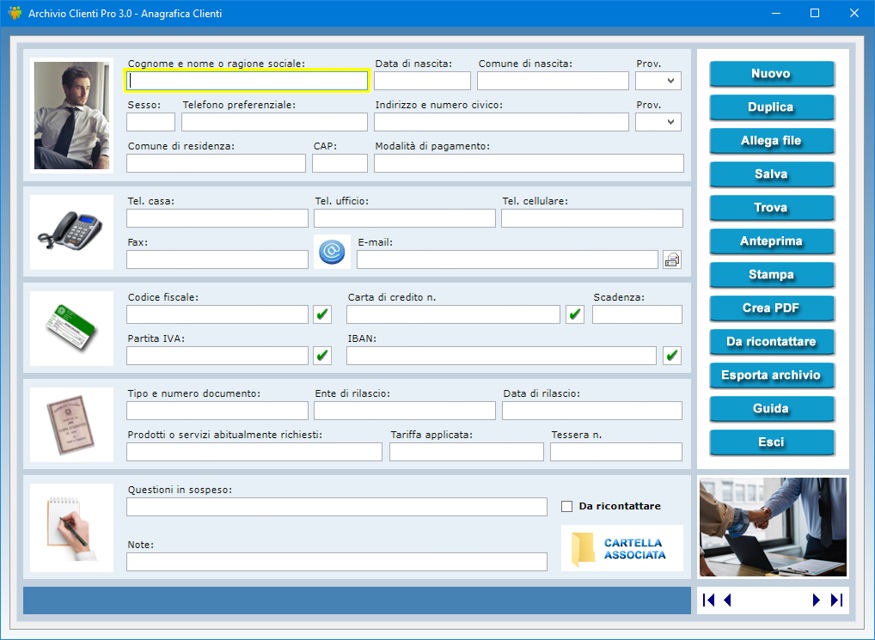875x640 pixels.
Task: Focus the Tel. cellulare field
Action: pos(592,218)
